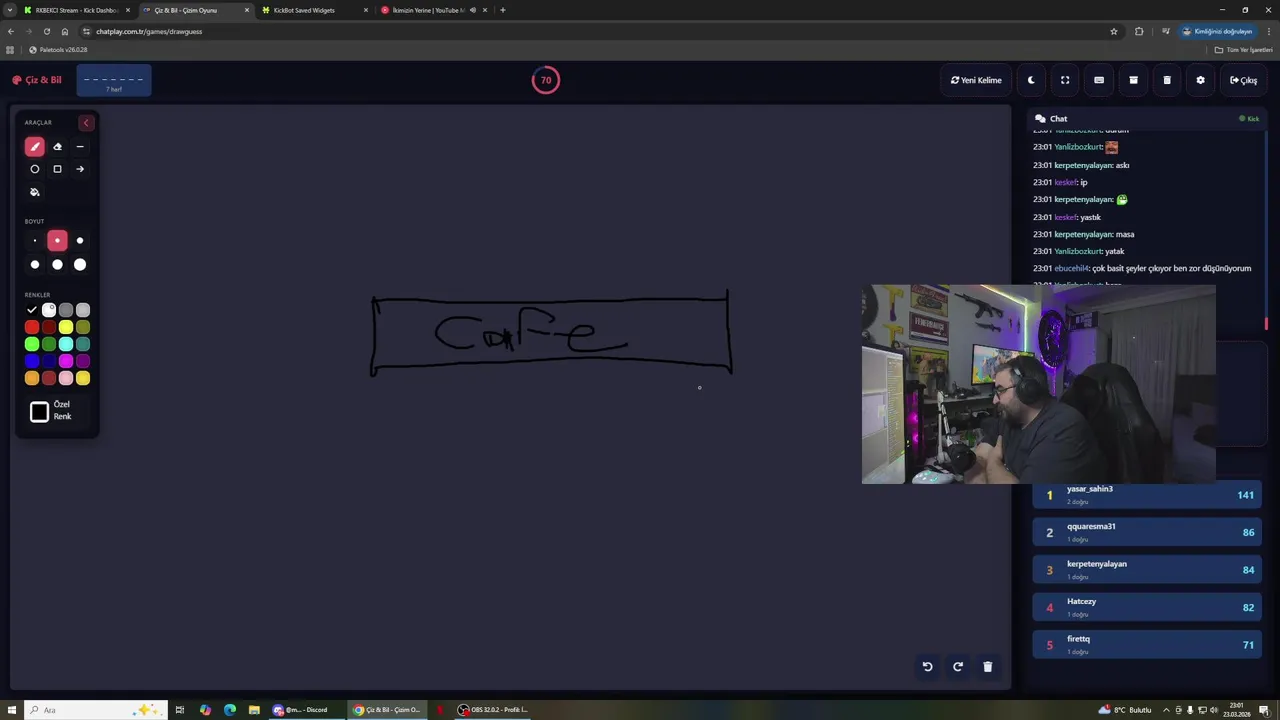Image resolution: width=1280 pixels, height=720 pixels.
Task: Select firettq leaderboard row
Action: pyautogui.click(x=1147, y=645)
